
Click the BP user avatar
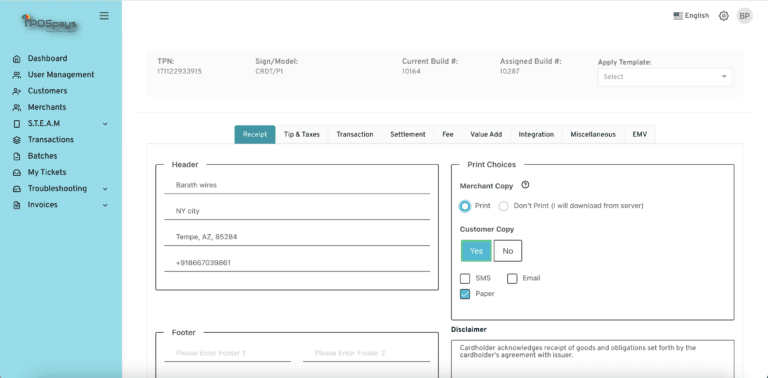click(x=744, y=16)
